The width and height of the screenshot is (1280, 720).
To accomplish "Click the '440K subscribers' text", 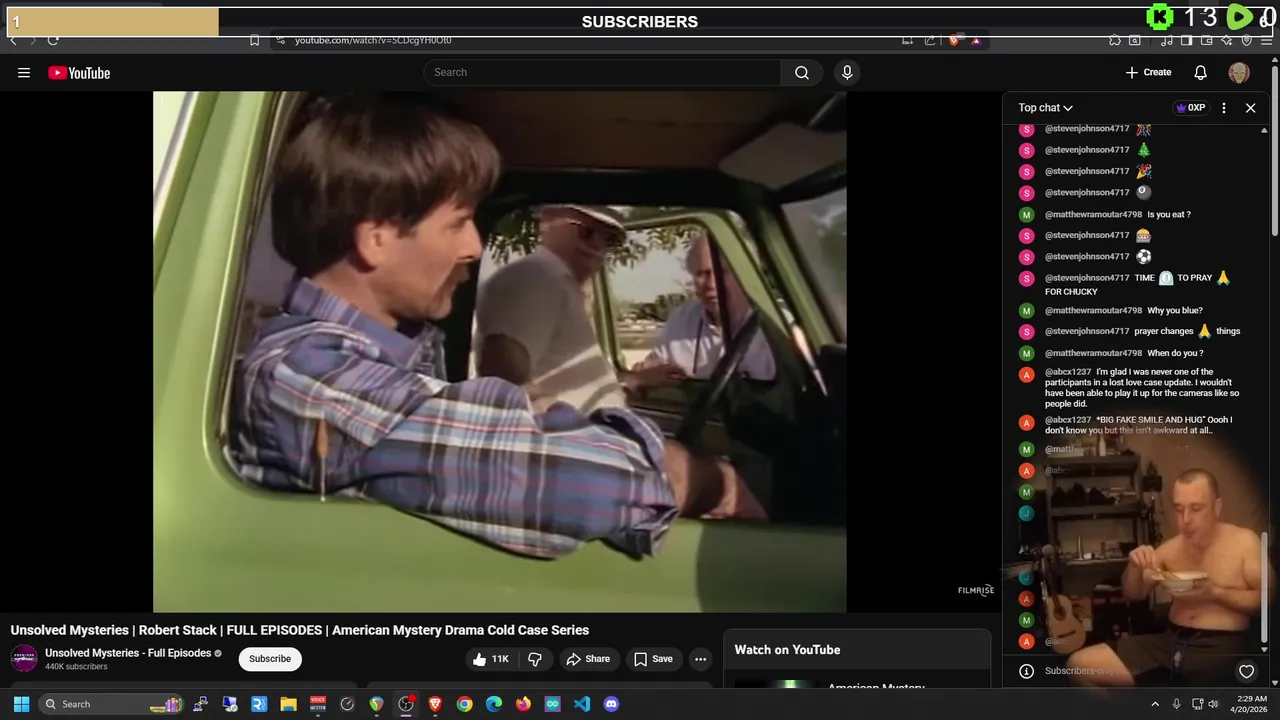I will pos(76,667).
